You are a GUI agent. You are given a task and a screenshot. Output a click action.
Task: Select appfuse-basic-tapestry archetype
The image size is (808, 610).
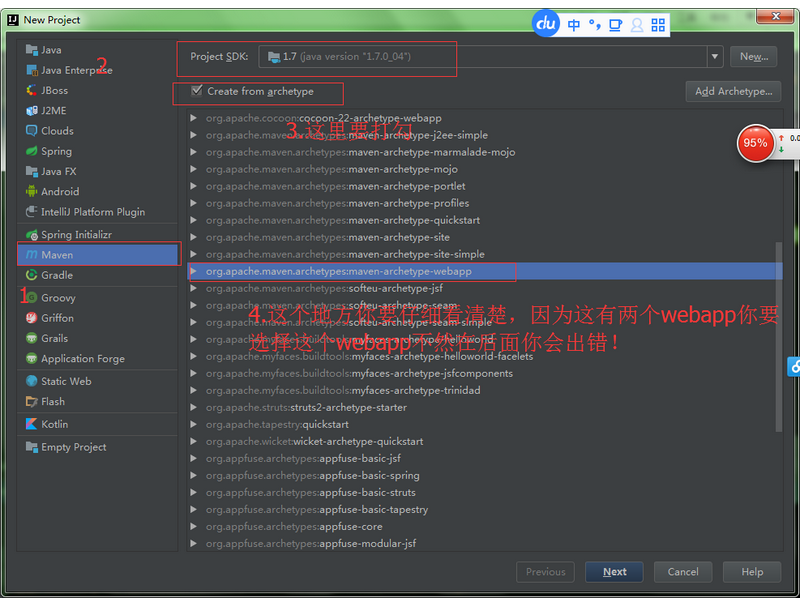click(484, 509)
